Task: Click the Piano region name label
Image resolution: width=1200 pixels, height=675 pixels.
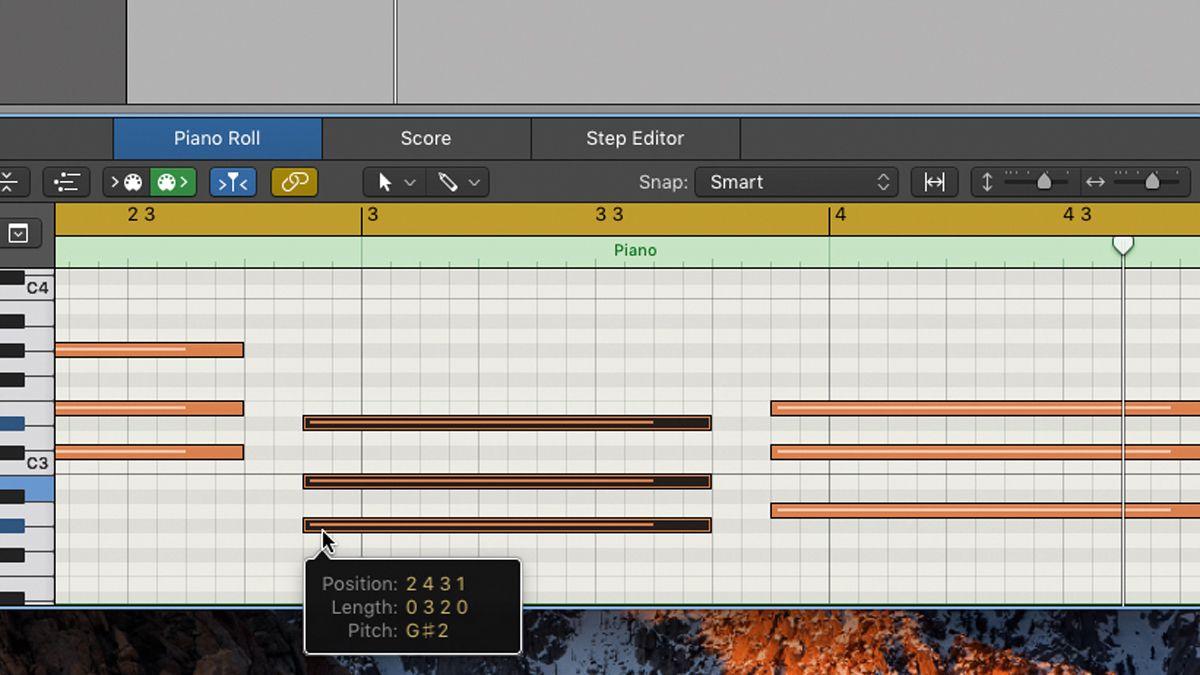Action: click(636, 250)
